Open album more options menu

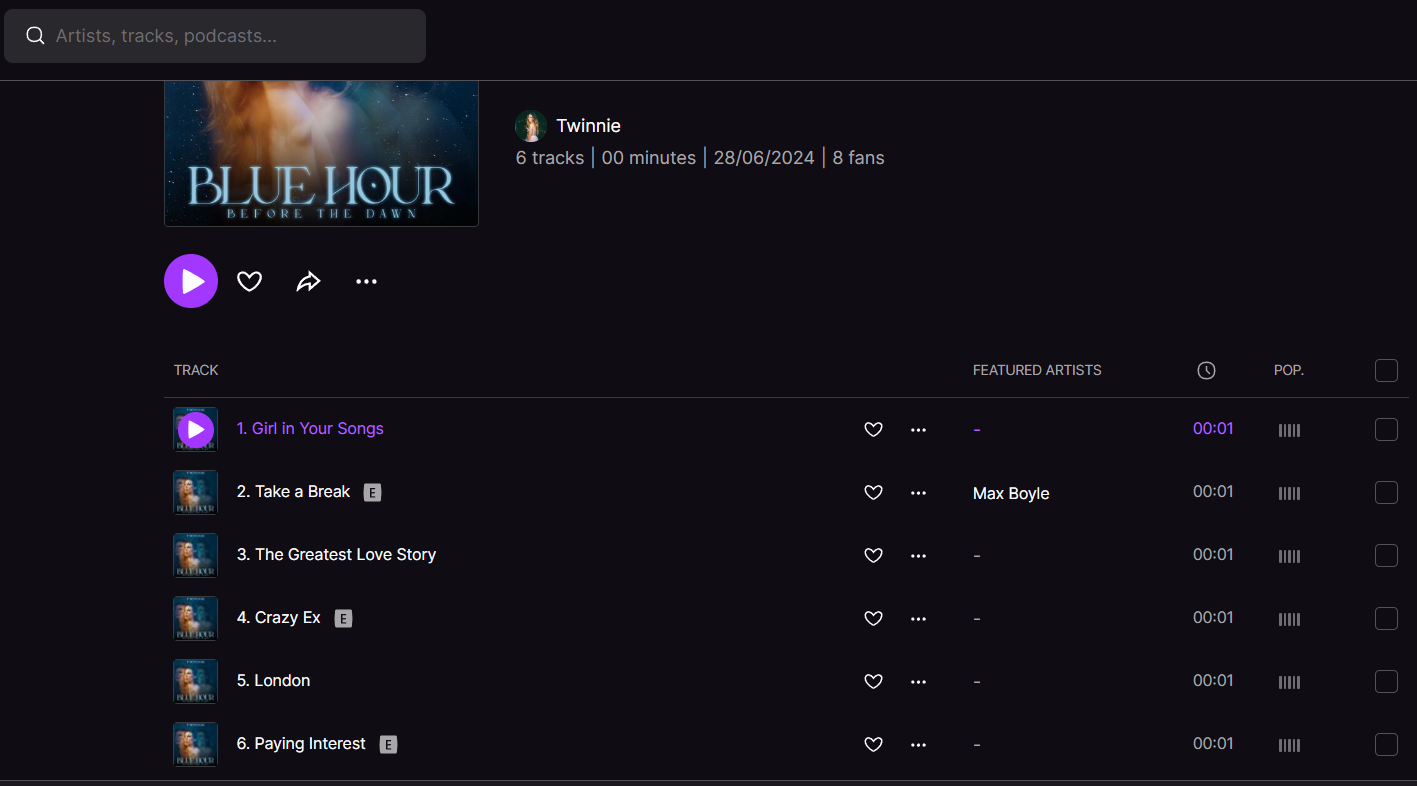click(367, 282)
